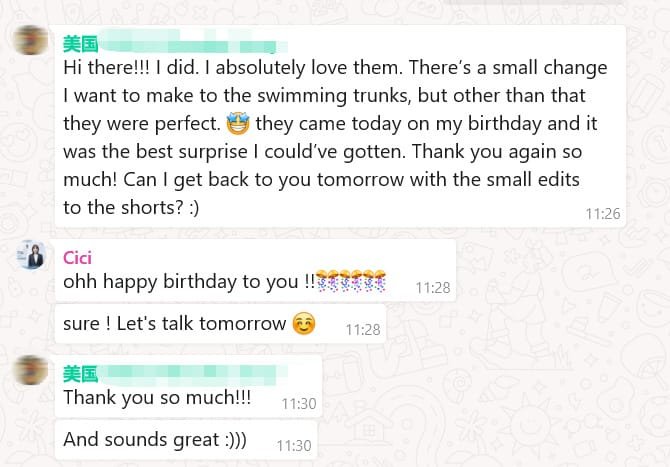Open Cici's profile picture

pos(28,256)
